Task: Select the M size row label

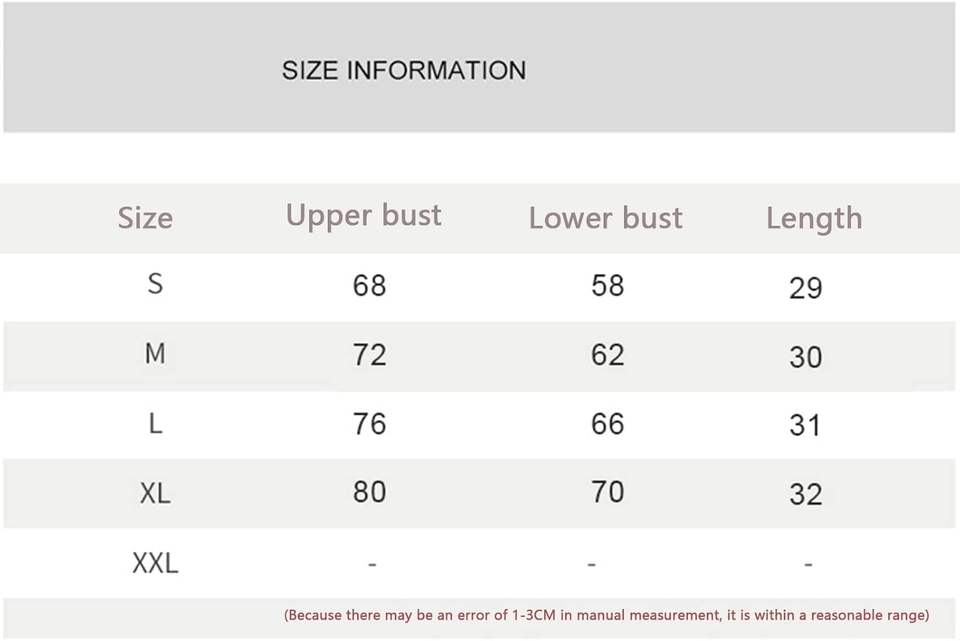Action: click(x=155, y=353)
